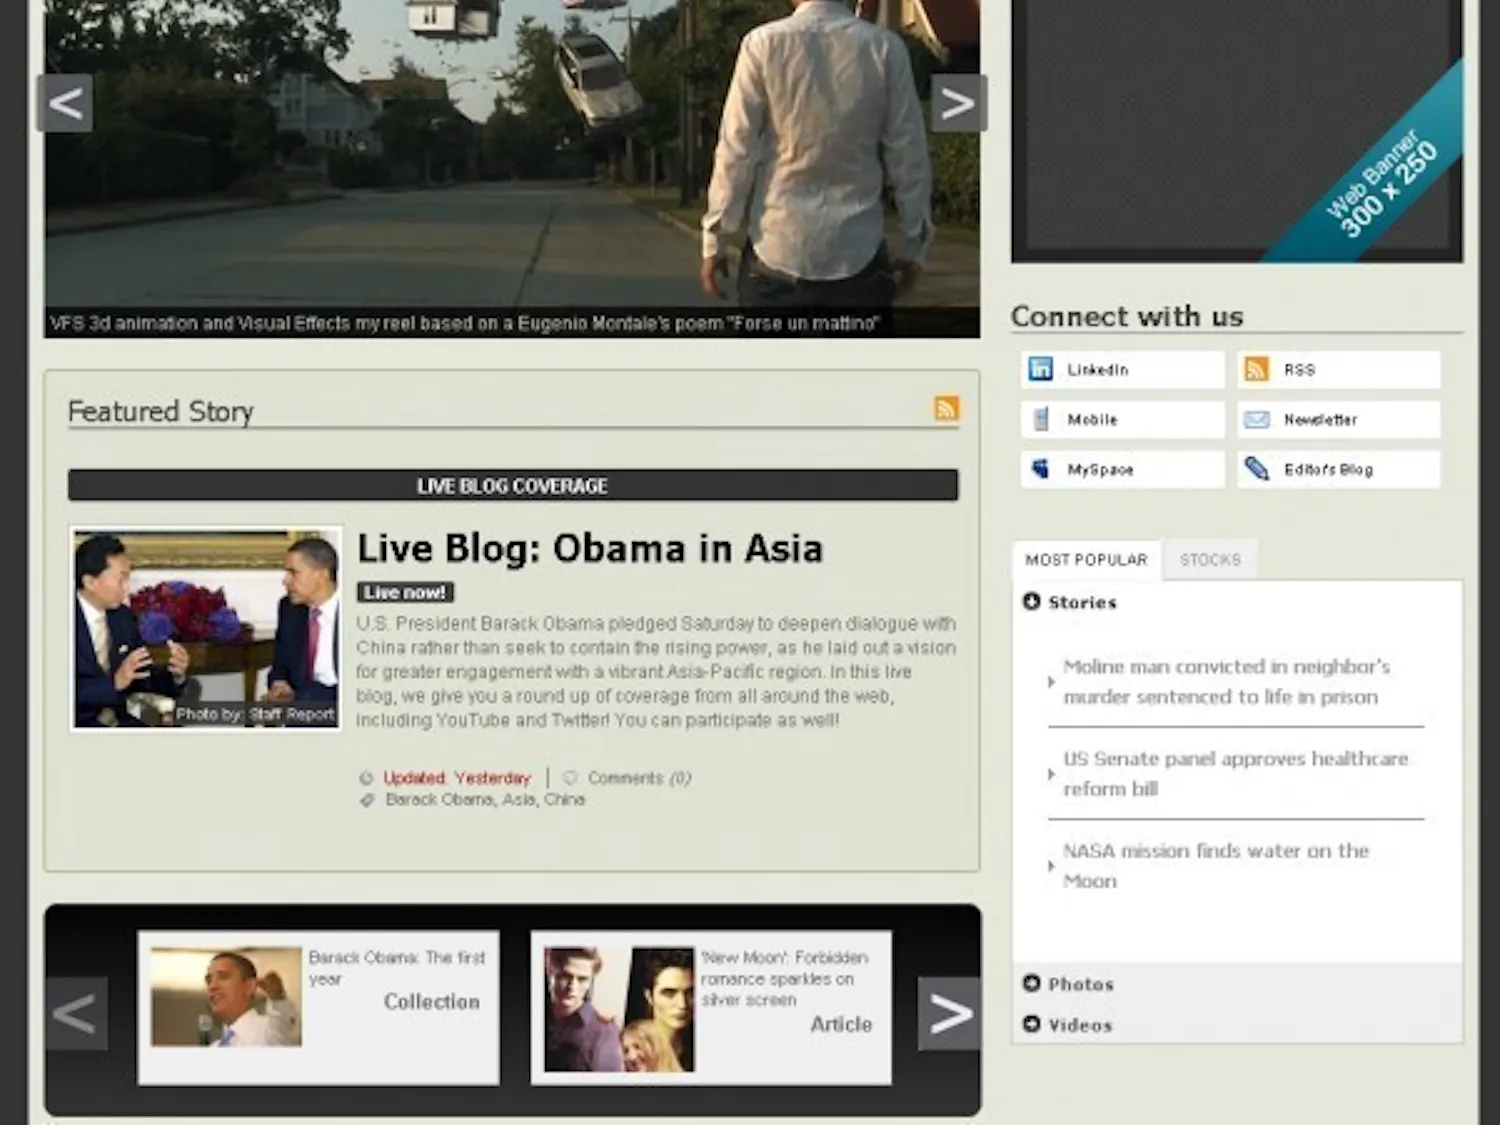Open the LinkedIn connection icon

(x=1040, y=369)
